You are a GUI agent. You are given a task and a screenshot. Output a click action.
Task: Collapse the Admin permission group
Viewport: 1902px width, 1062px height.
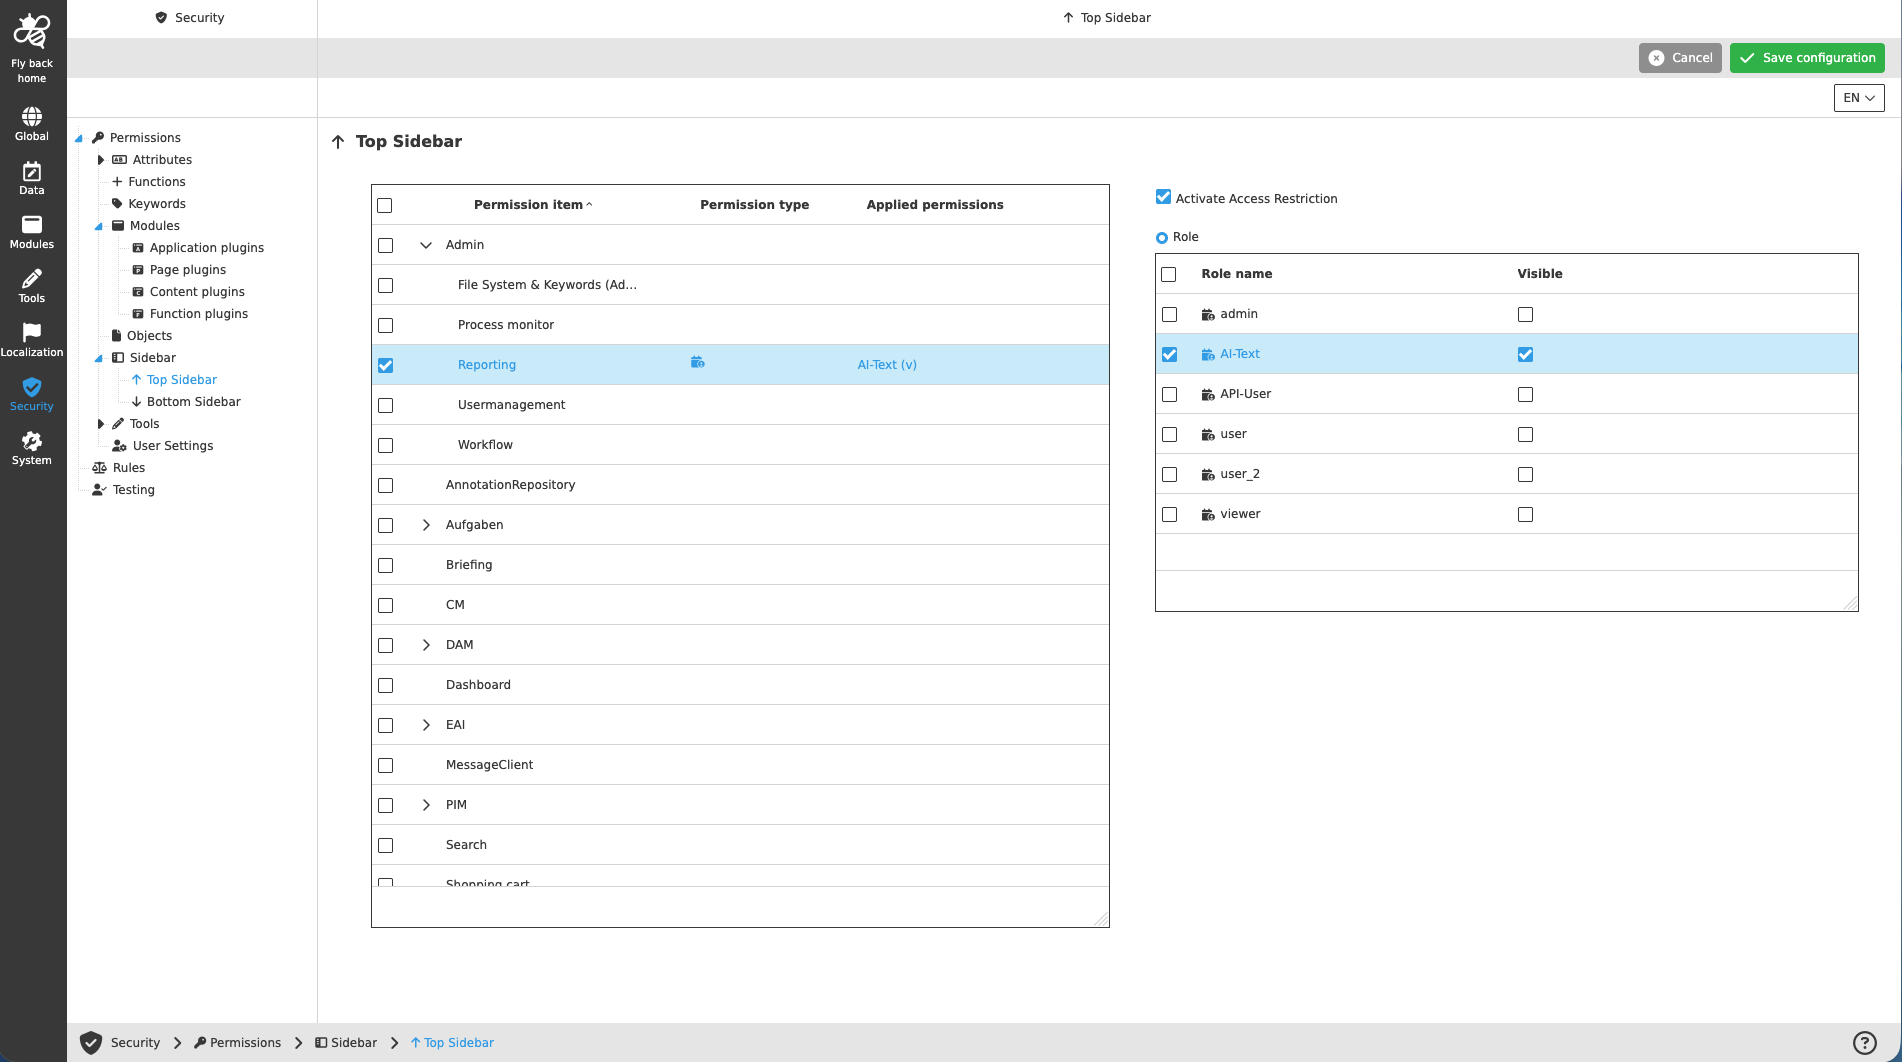[x=426, y=244]
